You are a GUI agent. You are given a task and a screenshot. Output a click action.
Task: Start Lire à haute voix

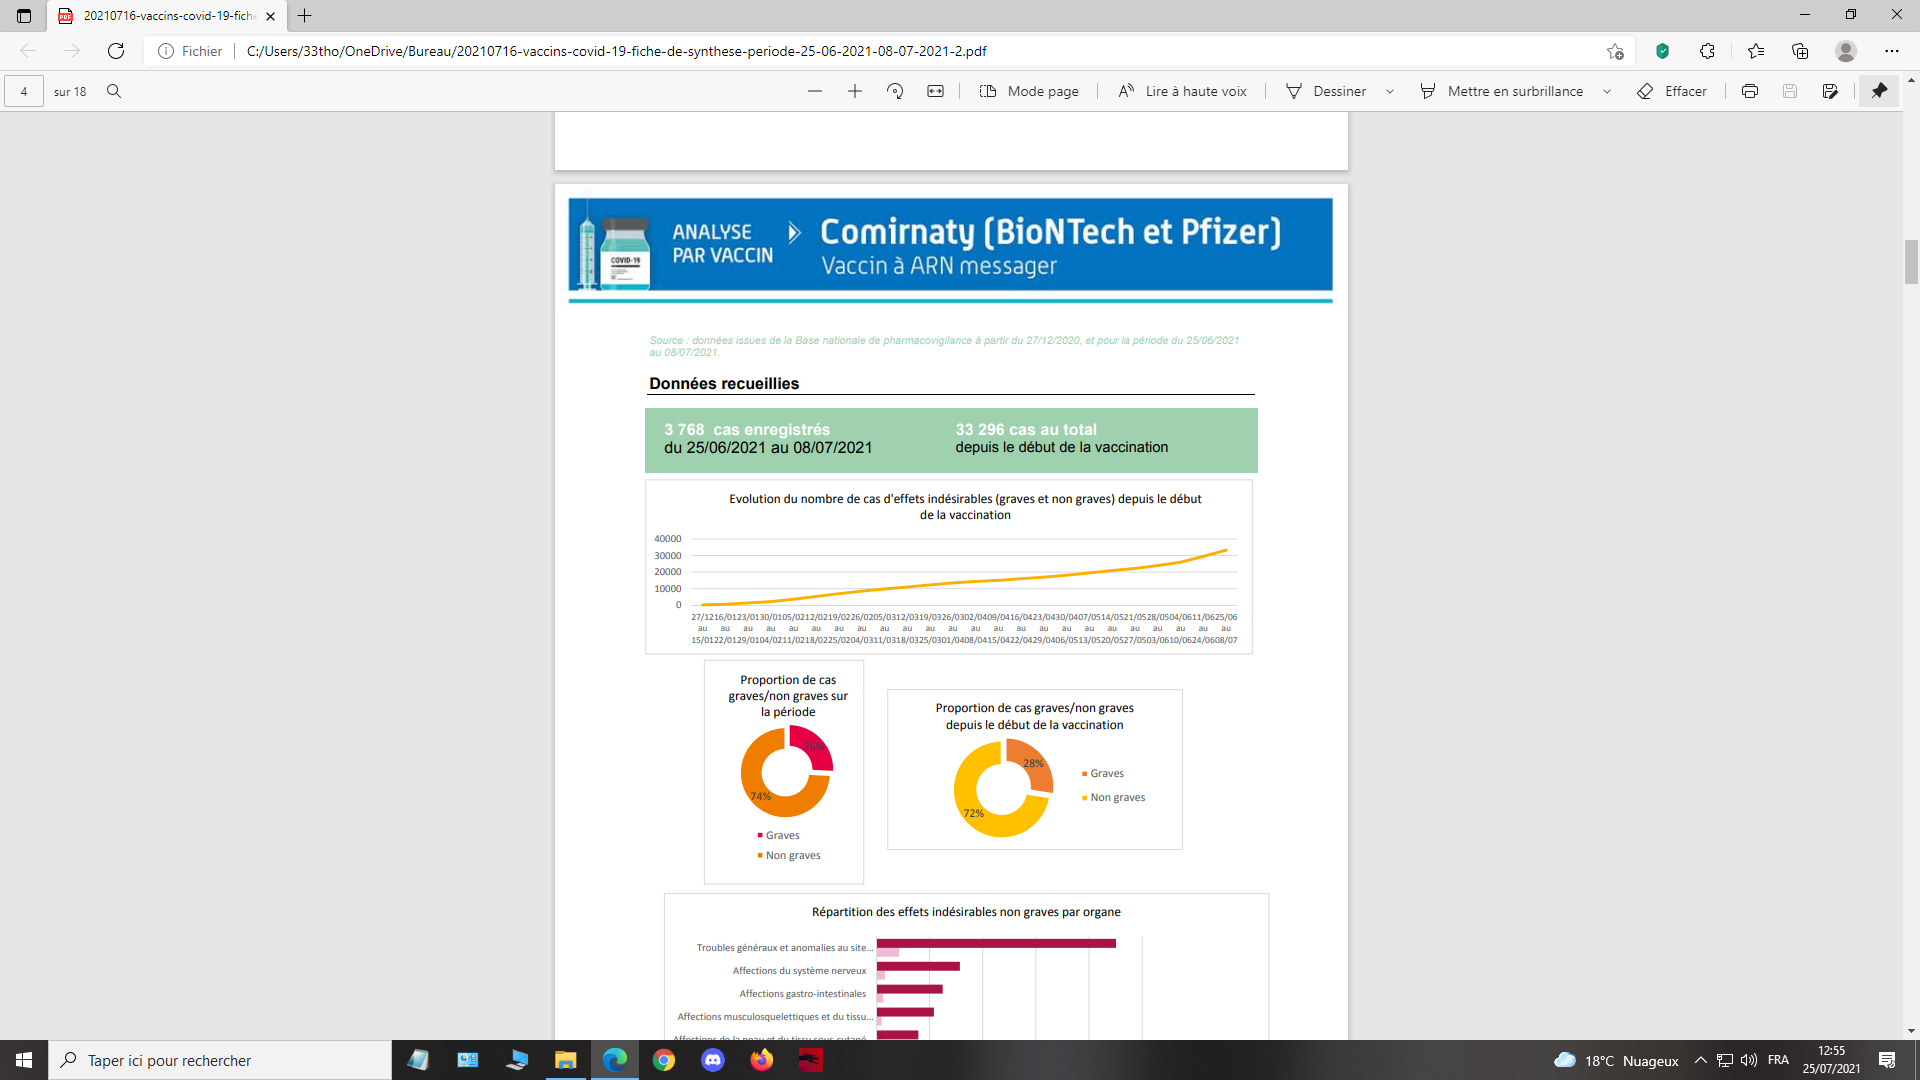point(1182,91)
